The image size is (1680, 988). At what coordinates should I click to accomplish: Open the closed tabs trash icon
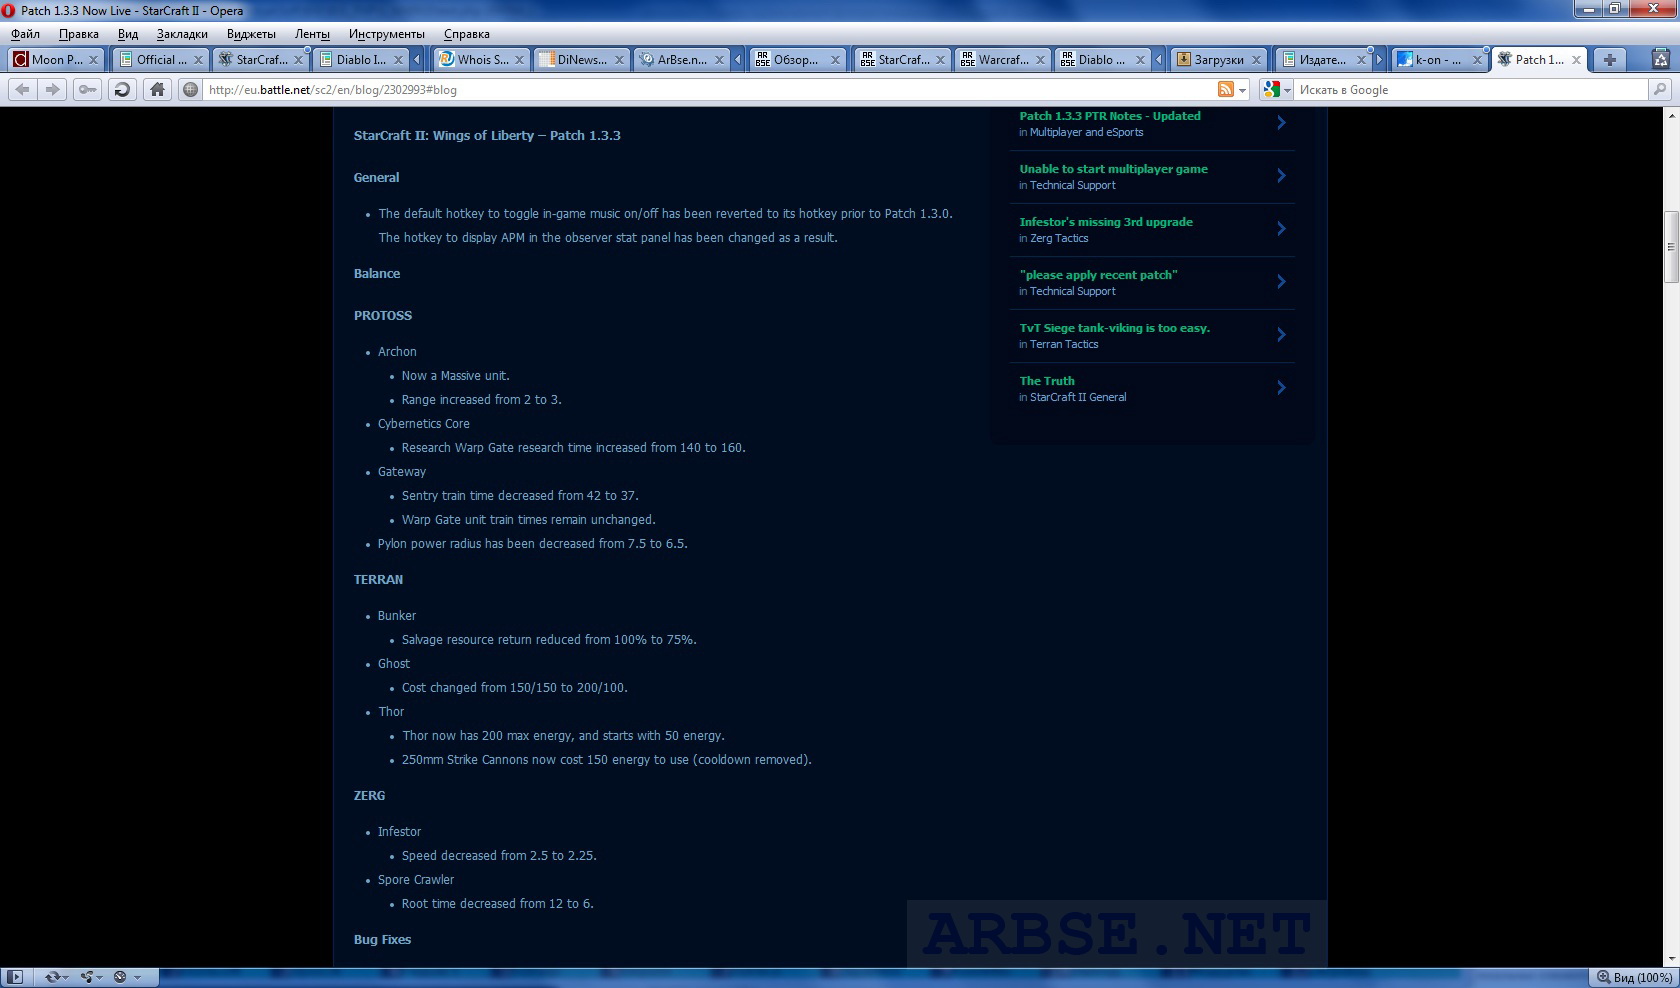(1660, 58)
